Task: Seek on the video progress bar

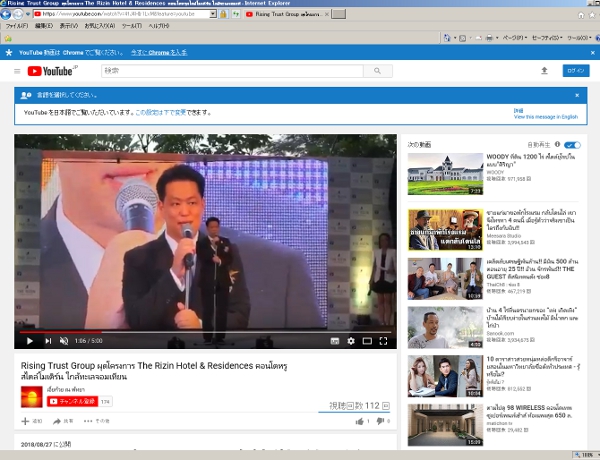Action: pyautogui.click(x=205, y=332)
